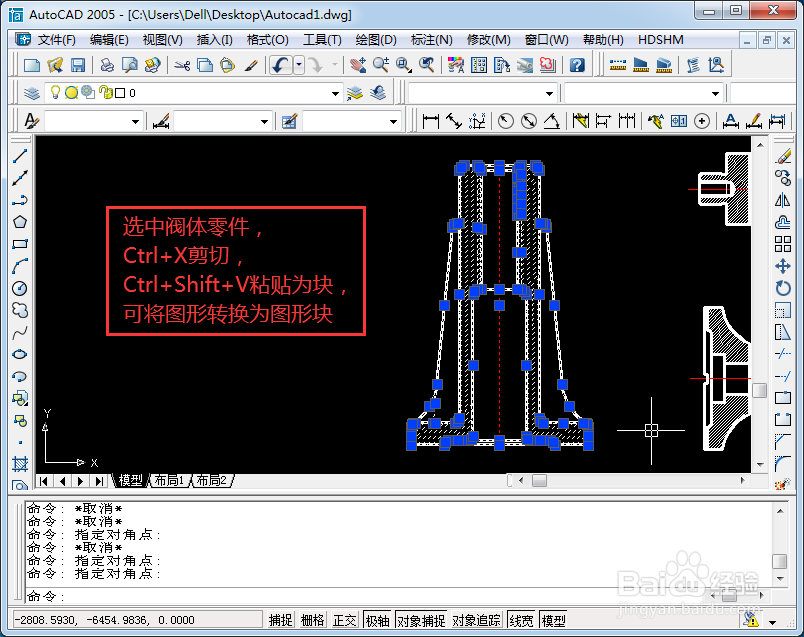Image resolution: width=804 pixels, height=637 pixels.
Task: Click the Radius Dimension tool
Action: [506, 122]
